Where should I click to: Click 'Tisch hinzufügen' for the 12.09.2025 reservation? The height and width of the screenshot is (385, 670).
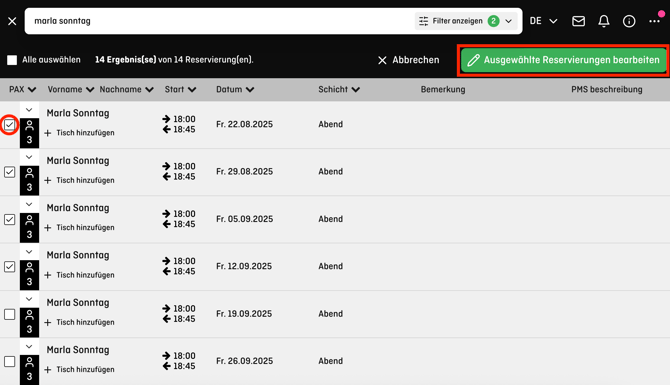(x=79, y=275)
